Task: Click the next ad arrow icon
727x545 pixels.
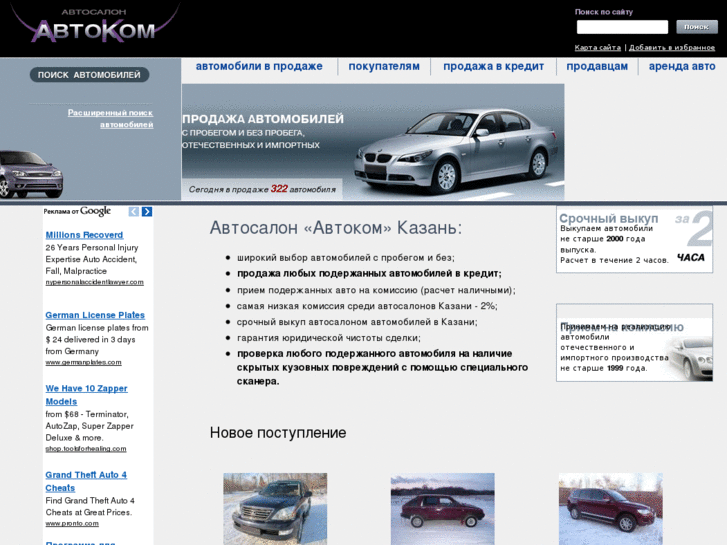Action: click(147, 212)
